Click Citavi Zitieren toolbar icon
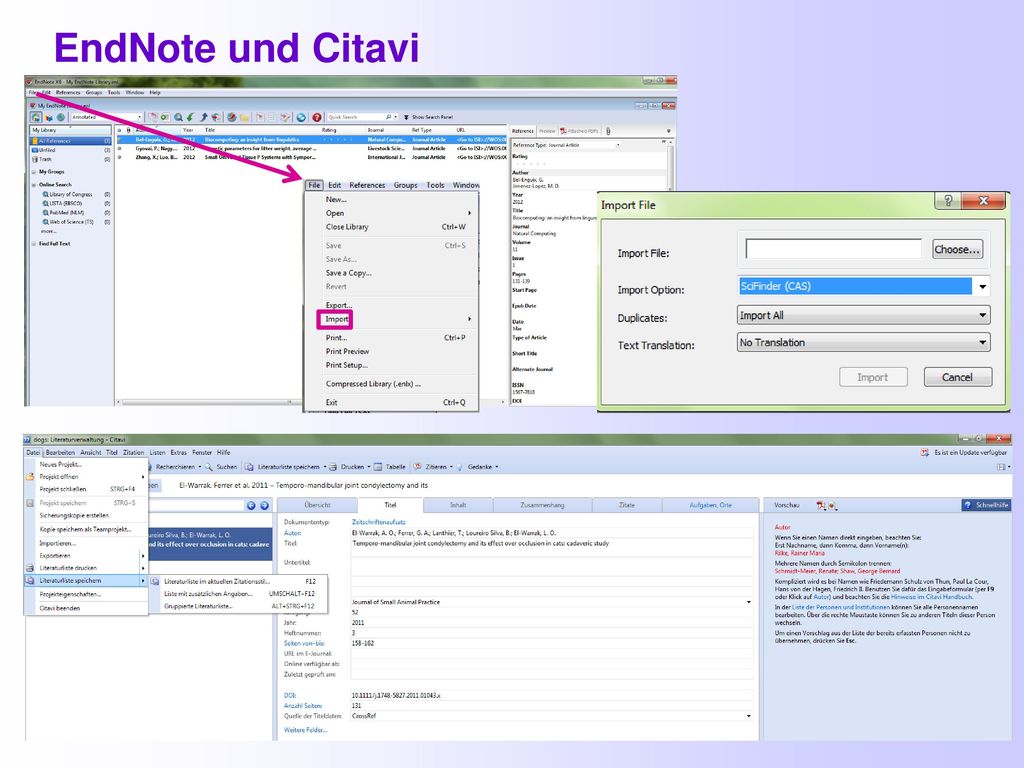This screenshot has width=1024, height=768. [x=417, y=467]
